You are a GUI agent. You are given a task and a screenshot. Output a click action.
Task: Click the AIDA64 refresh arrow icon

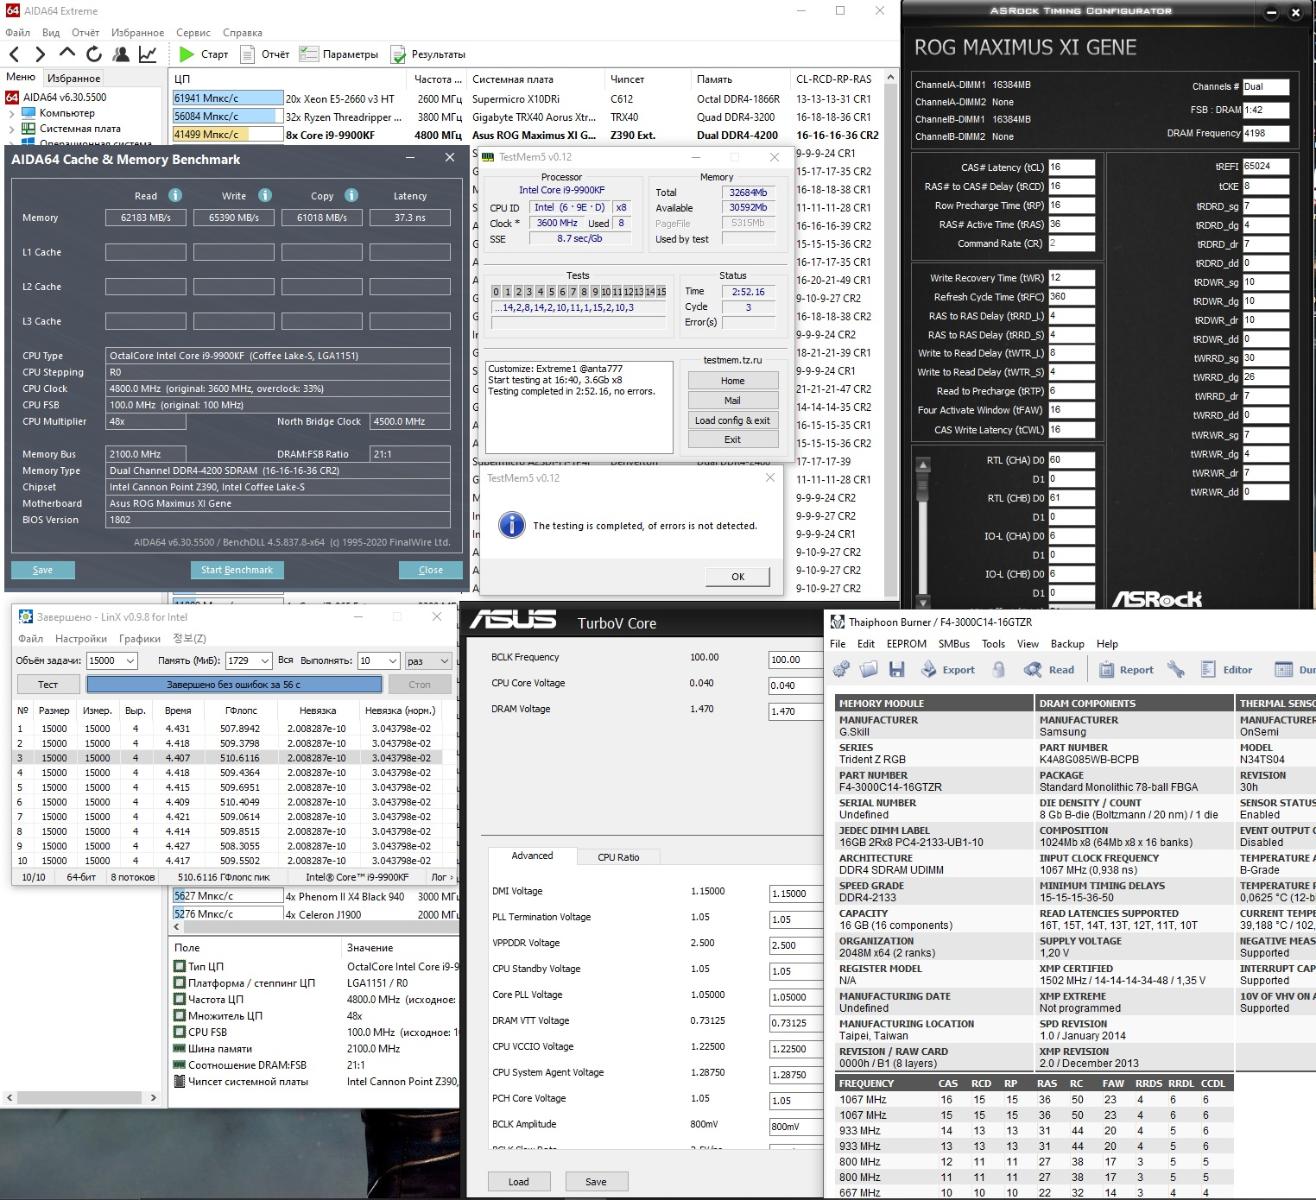pos(94,54)
